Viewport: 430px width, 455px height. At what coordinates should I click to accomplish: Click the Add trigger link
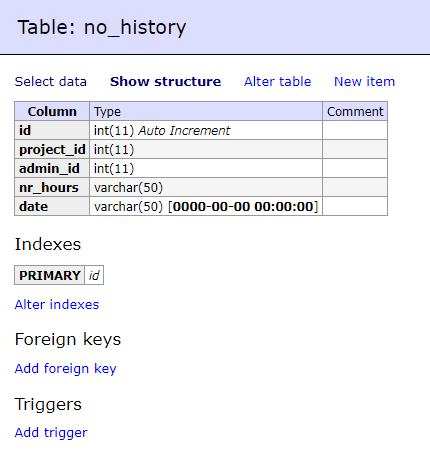pyautogui.click(x=51, y=433)
